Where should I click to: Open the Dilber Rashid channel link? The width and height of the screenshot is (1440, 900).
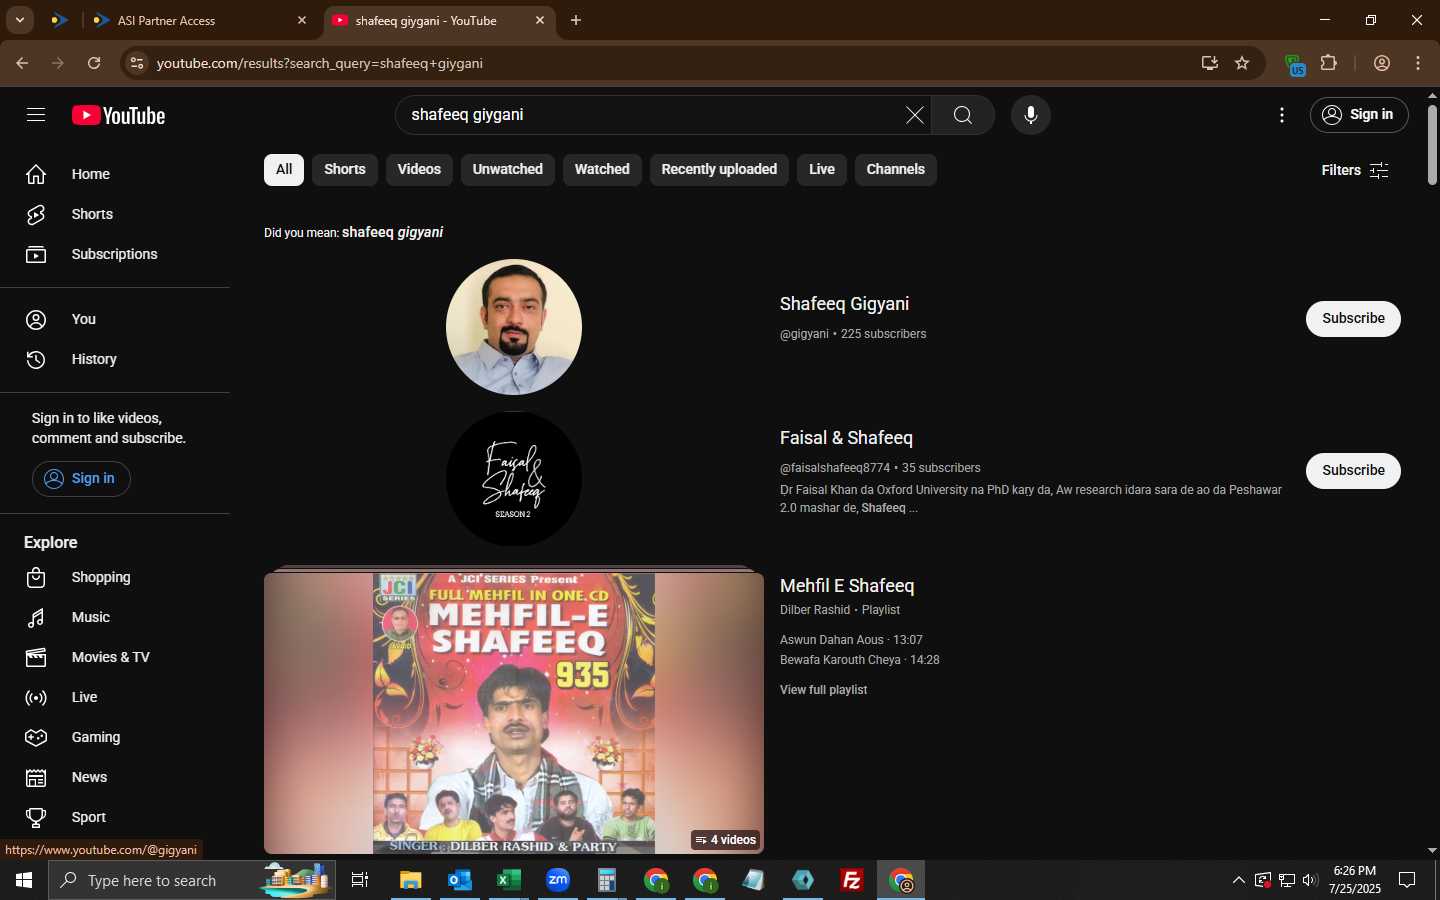(815, 610)
